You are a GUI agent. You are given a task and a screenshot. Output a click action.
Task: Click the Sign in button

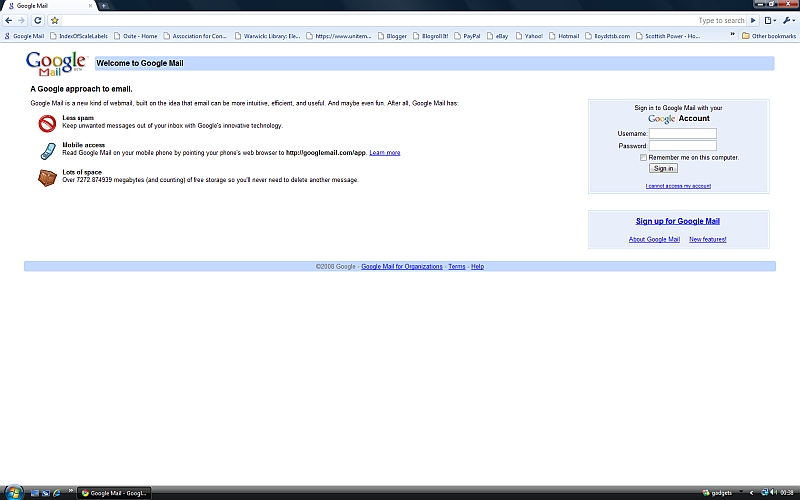pos(663,168)
